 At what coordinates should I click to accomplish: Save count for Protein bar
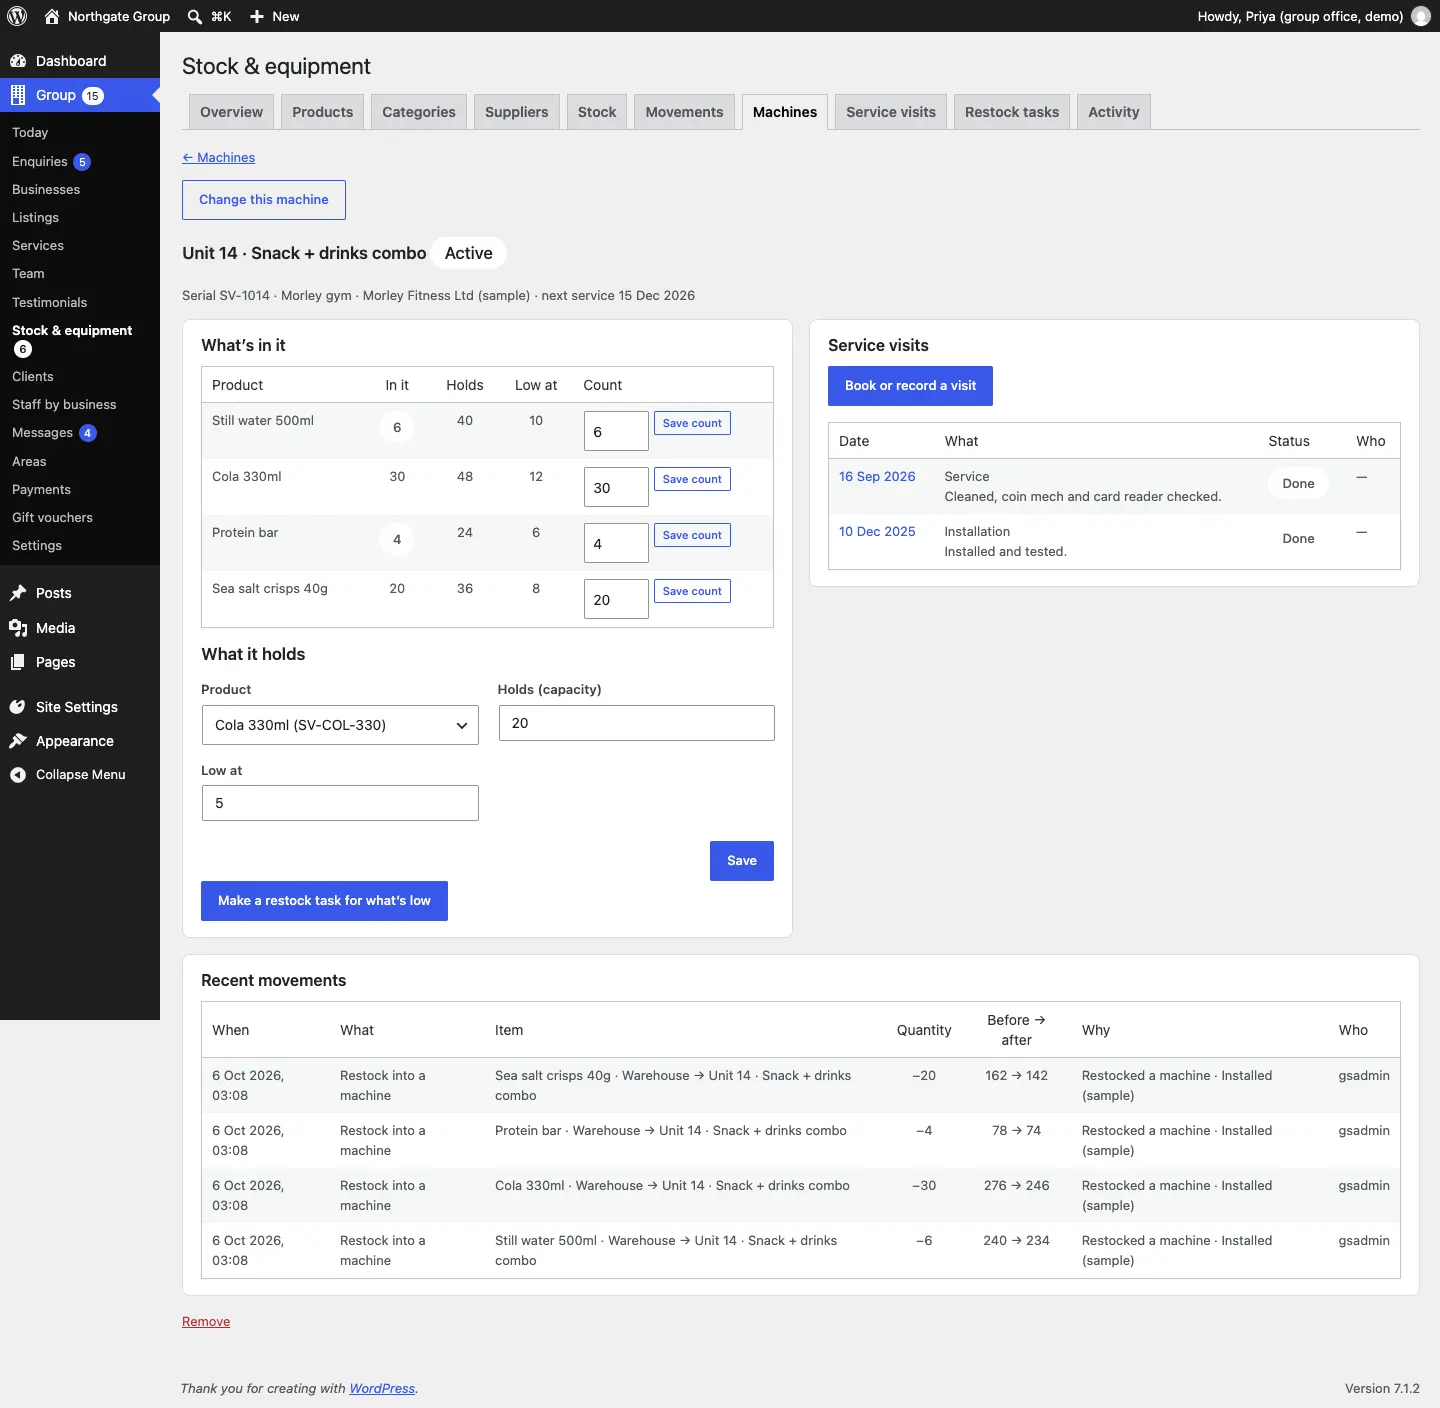point(692,535)
